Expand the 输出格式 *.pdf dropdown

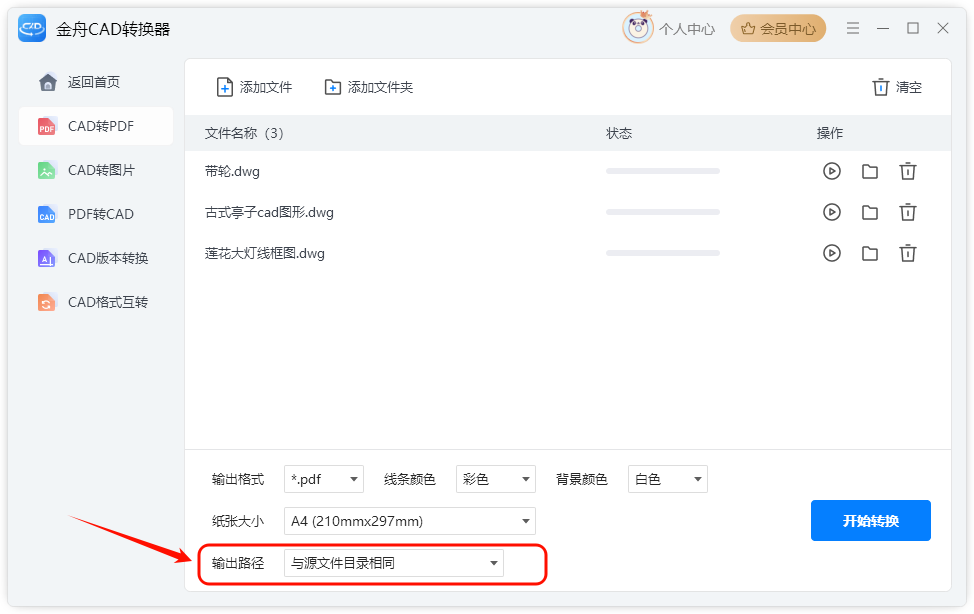click(x=324, y=479)
